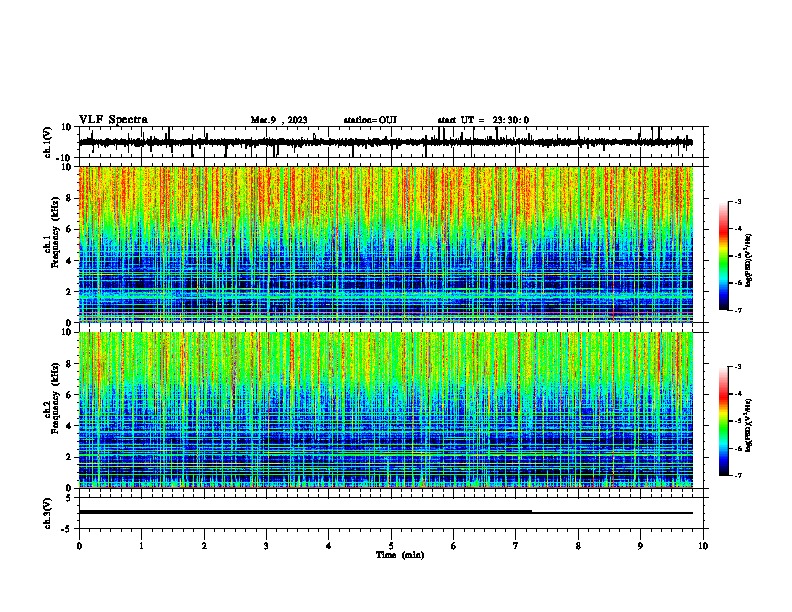792x612 pixels.
Task: Click the '-7' label on ch.2 color bar
Action: (x=737, y=475)
